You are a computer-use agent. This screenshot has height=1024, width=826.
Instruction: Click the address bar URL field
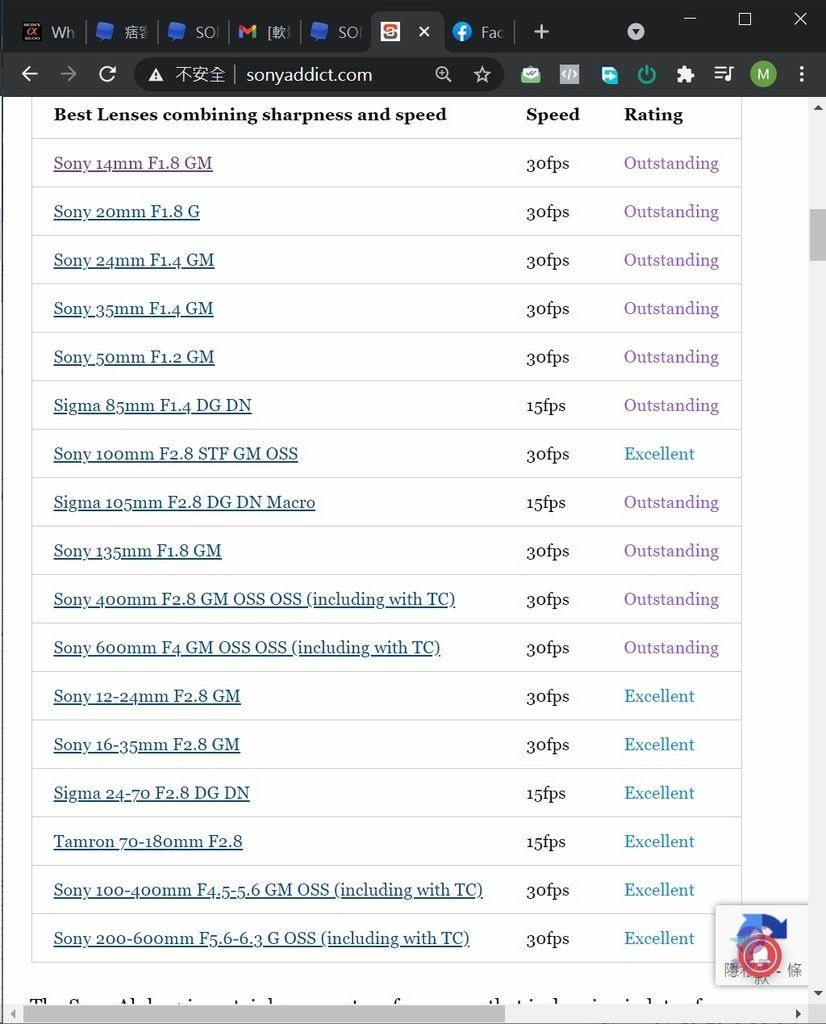(320, 74)
